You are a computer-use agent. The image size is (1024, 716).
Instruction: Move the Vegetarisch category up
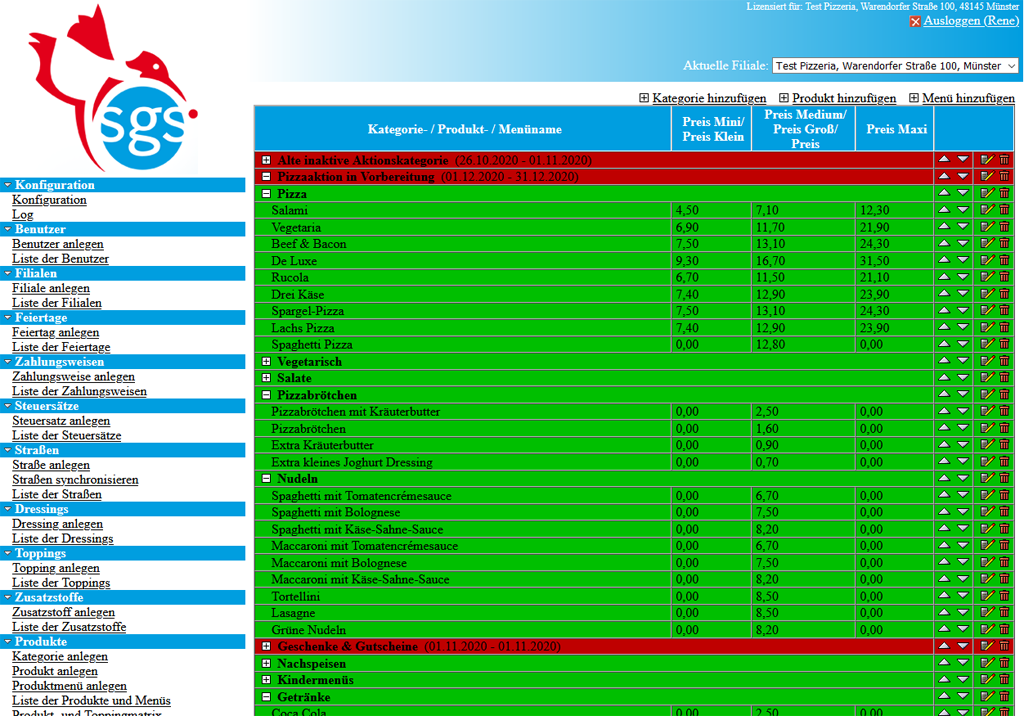[x=944, y=360]
